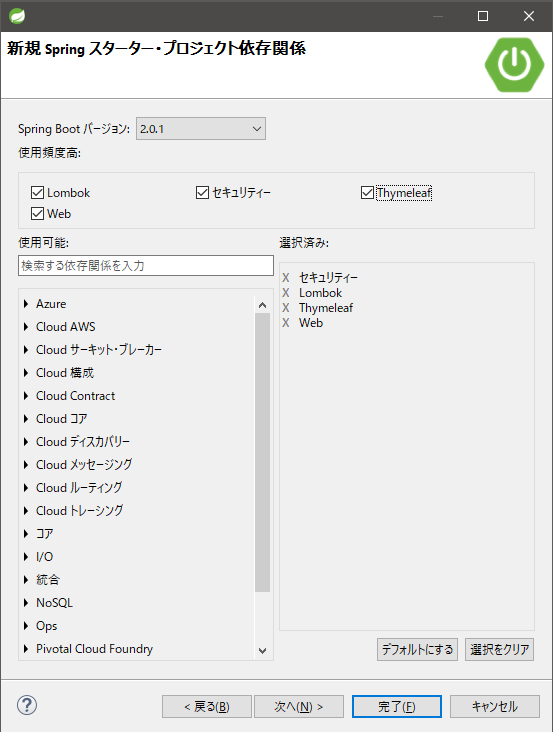
Task: Expand the Cloud トレーシング category
Action: pyautogui.click(x=26, y=511)
